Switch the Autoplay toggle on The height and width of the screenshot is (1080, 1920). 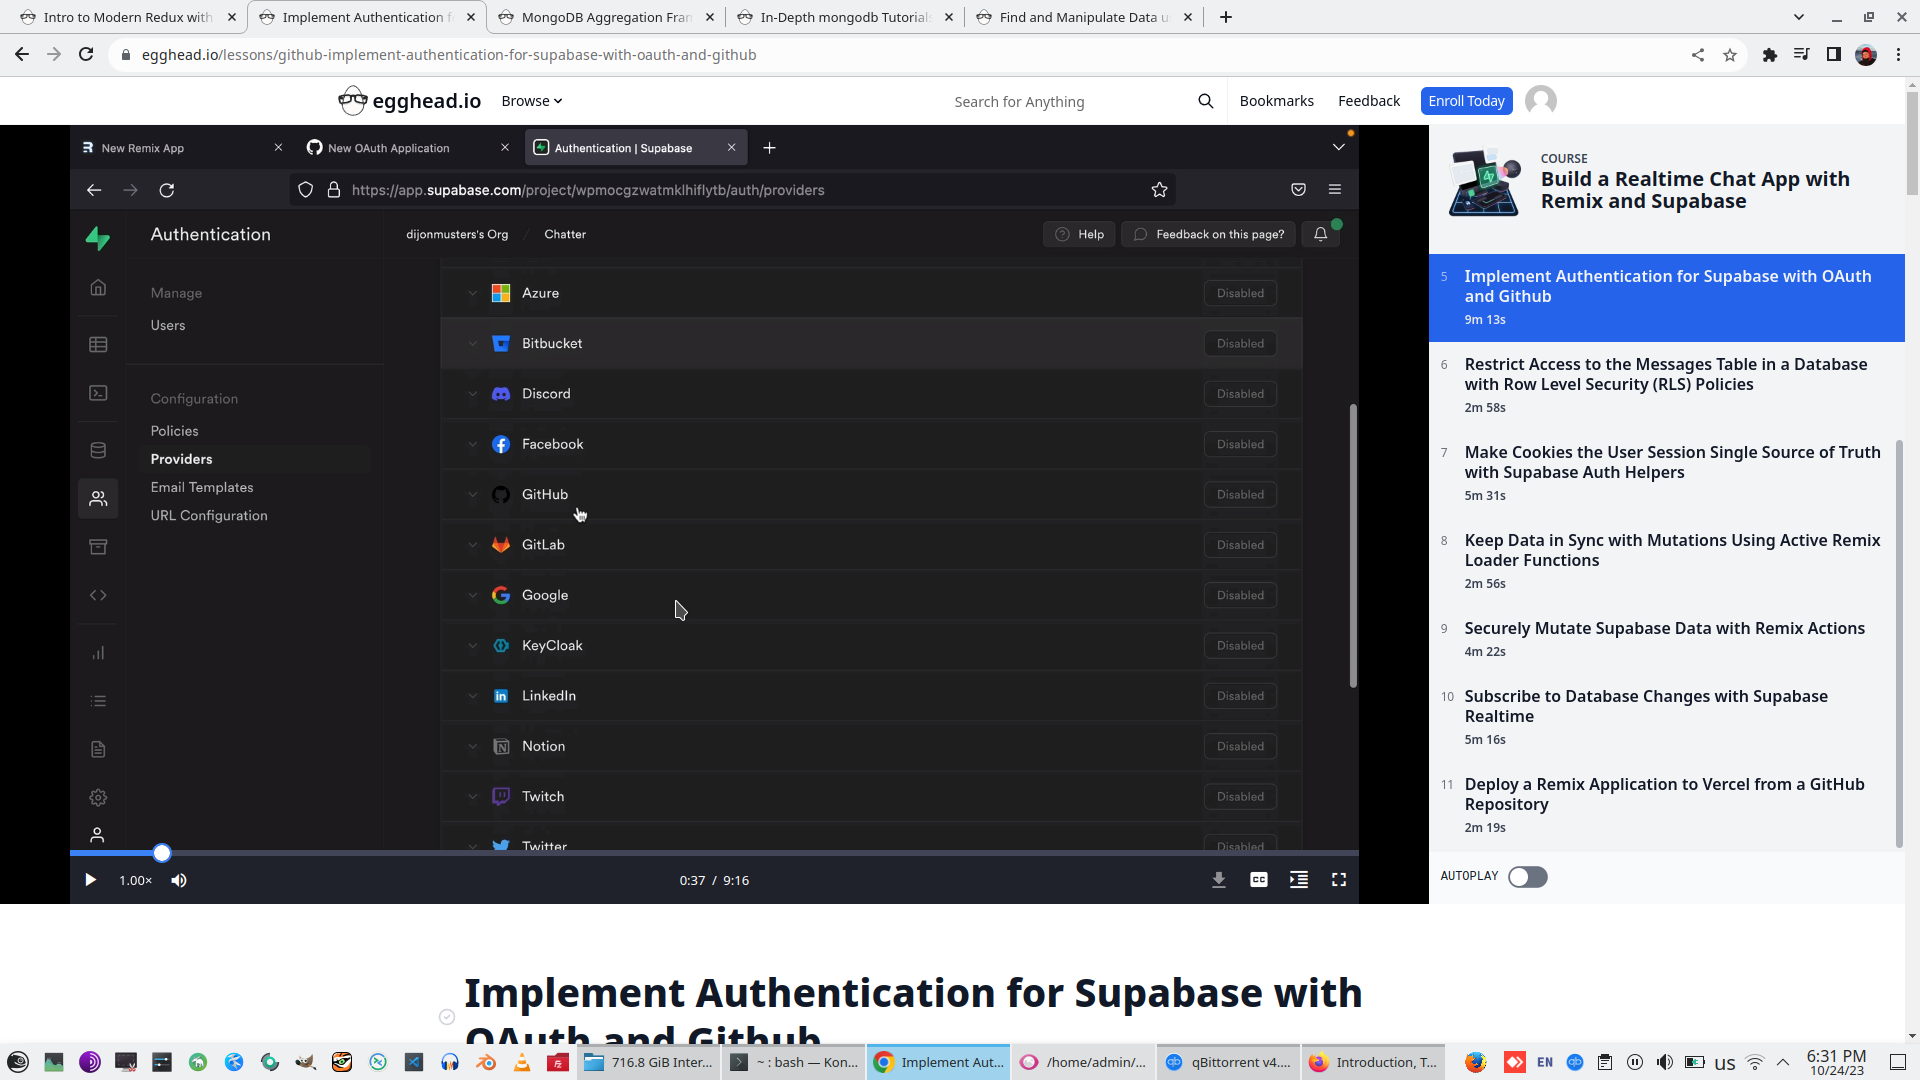tap(1527, 877)
